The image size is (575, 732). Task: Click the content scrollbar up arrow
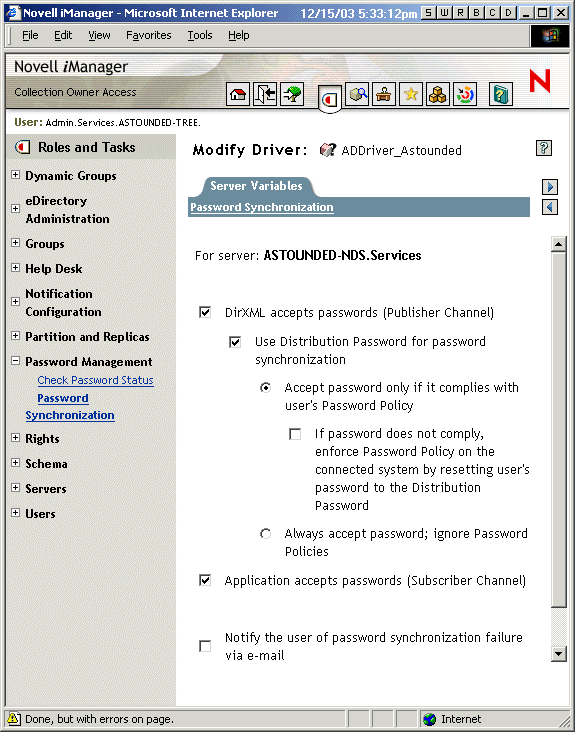pyautogui.click(x=558, y=244)
